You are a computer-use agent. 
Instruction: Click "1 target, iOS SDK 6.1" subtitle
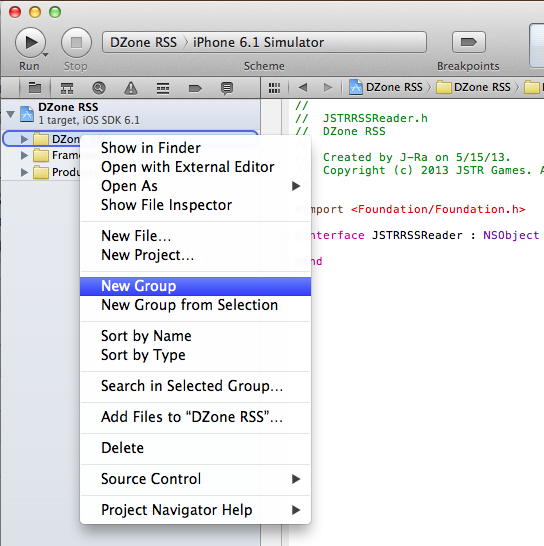coord(89,120)
